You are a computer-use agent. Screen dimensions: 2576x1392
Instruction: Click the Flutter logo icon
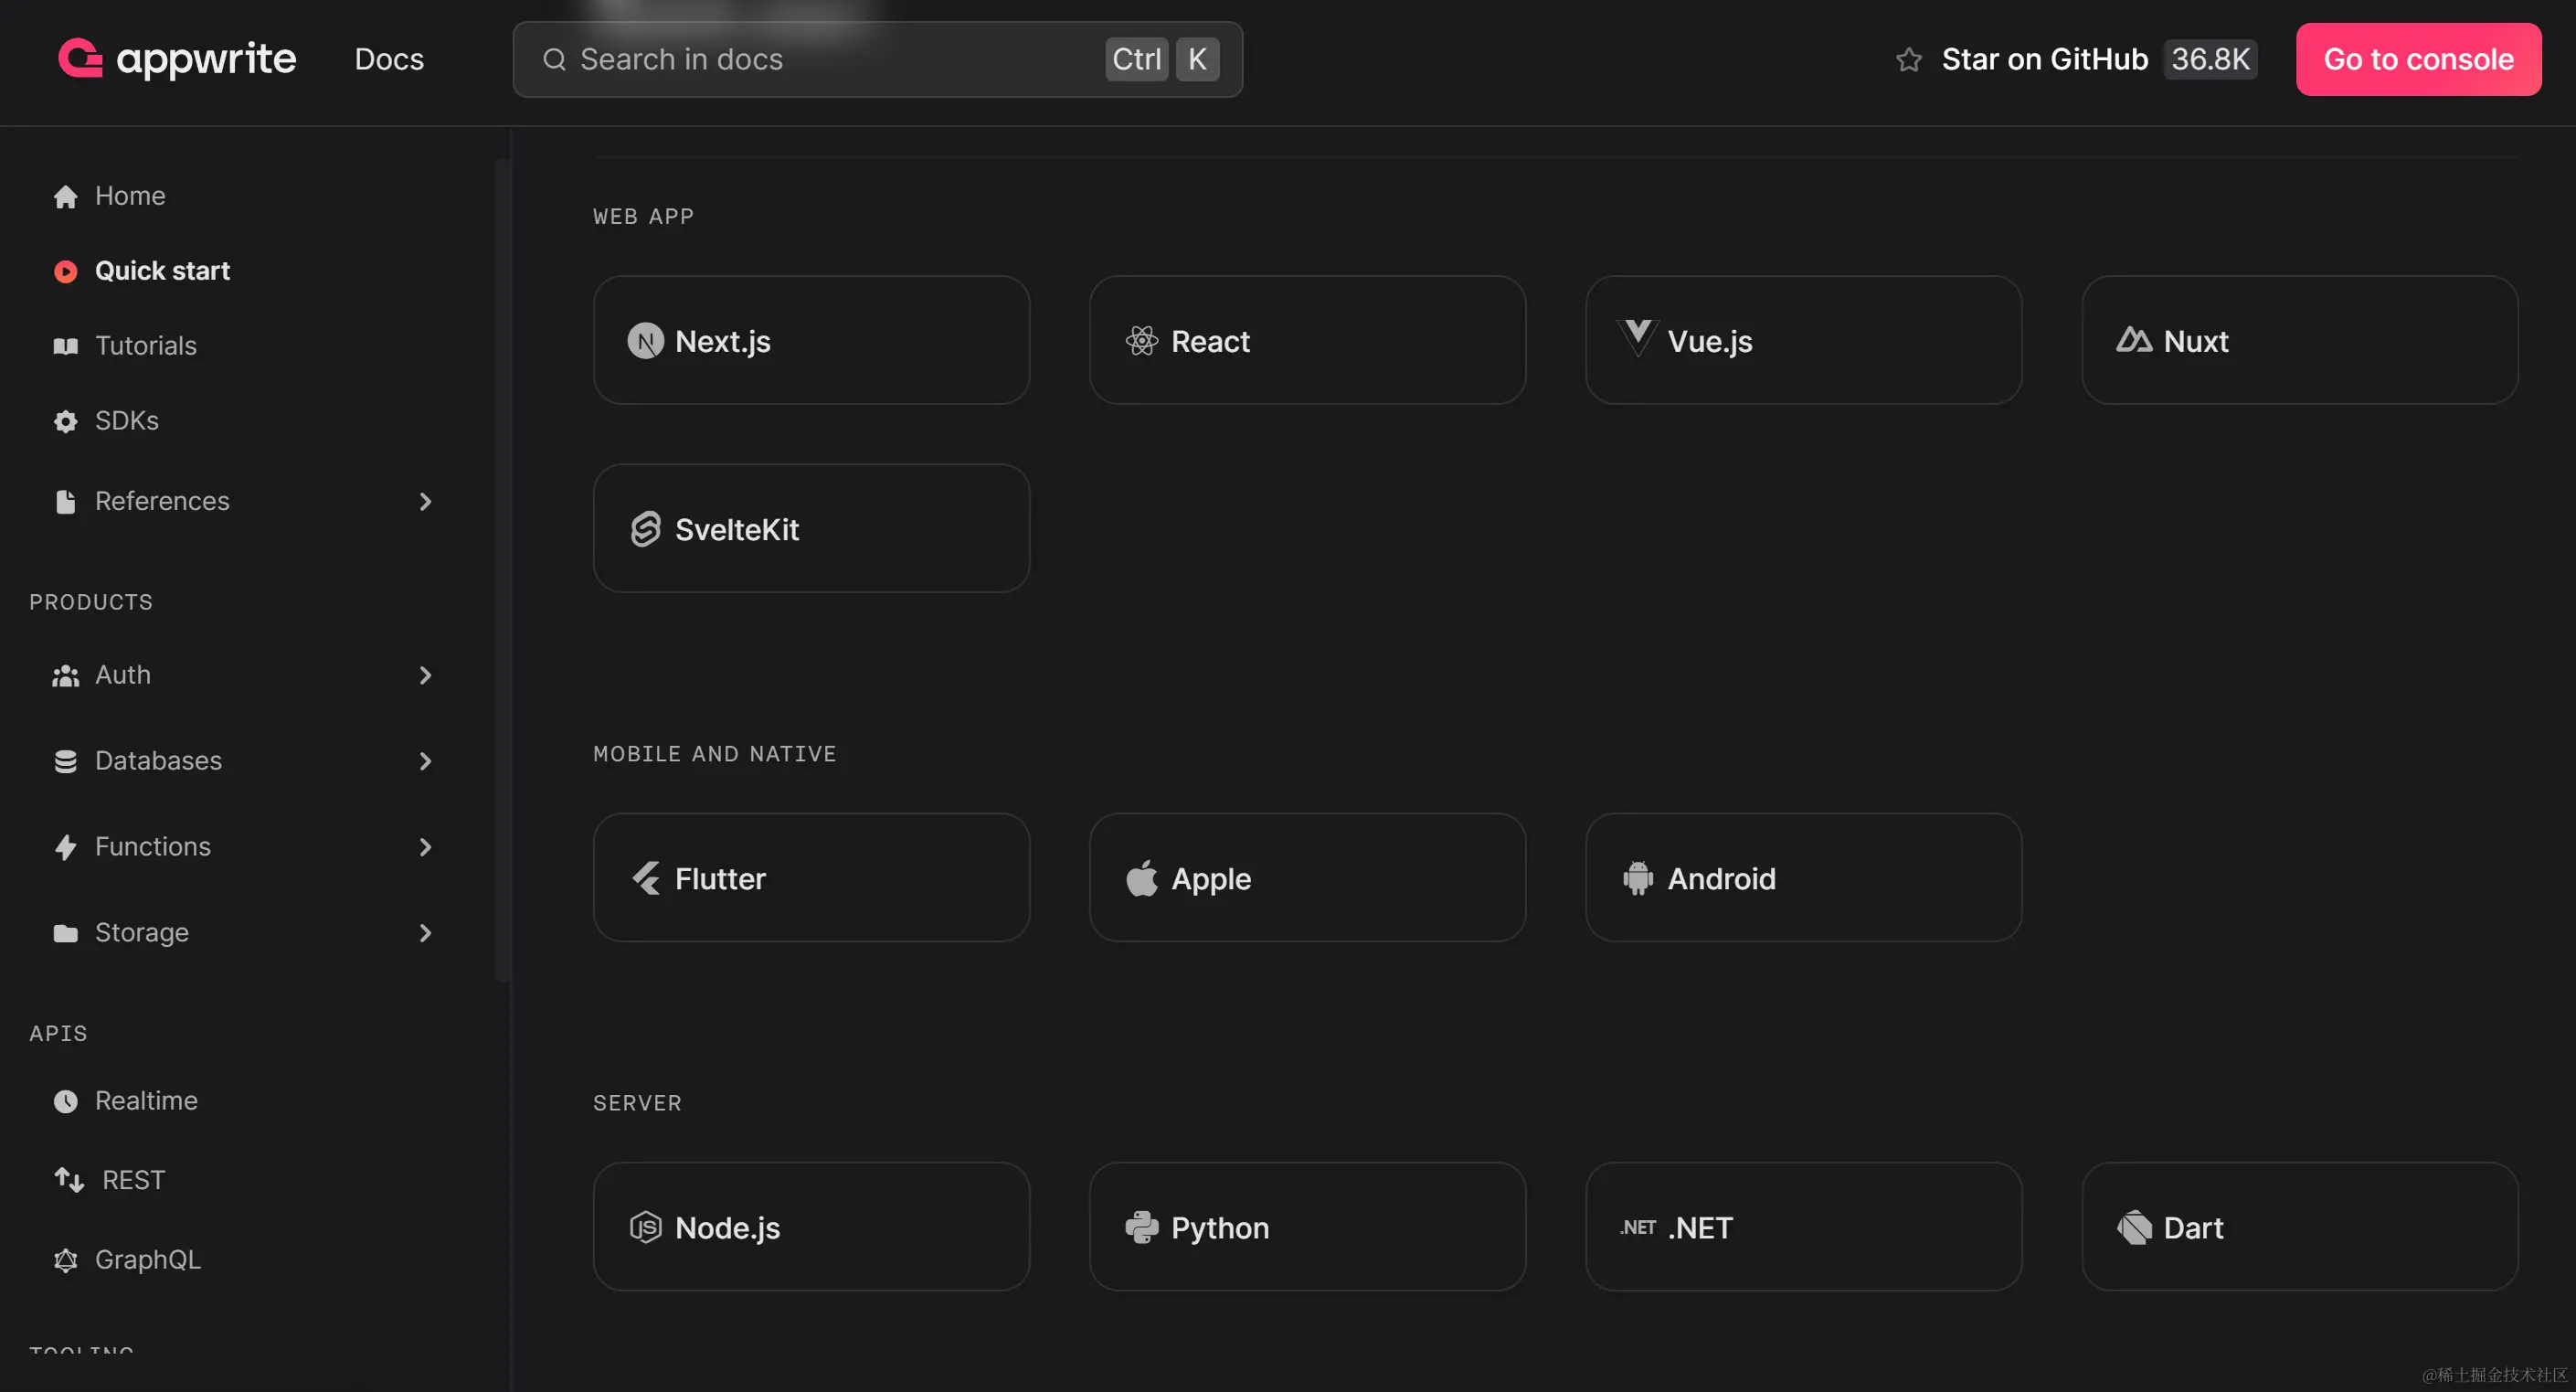pyautogui.click(x=645, y=878)
